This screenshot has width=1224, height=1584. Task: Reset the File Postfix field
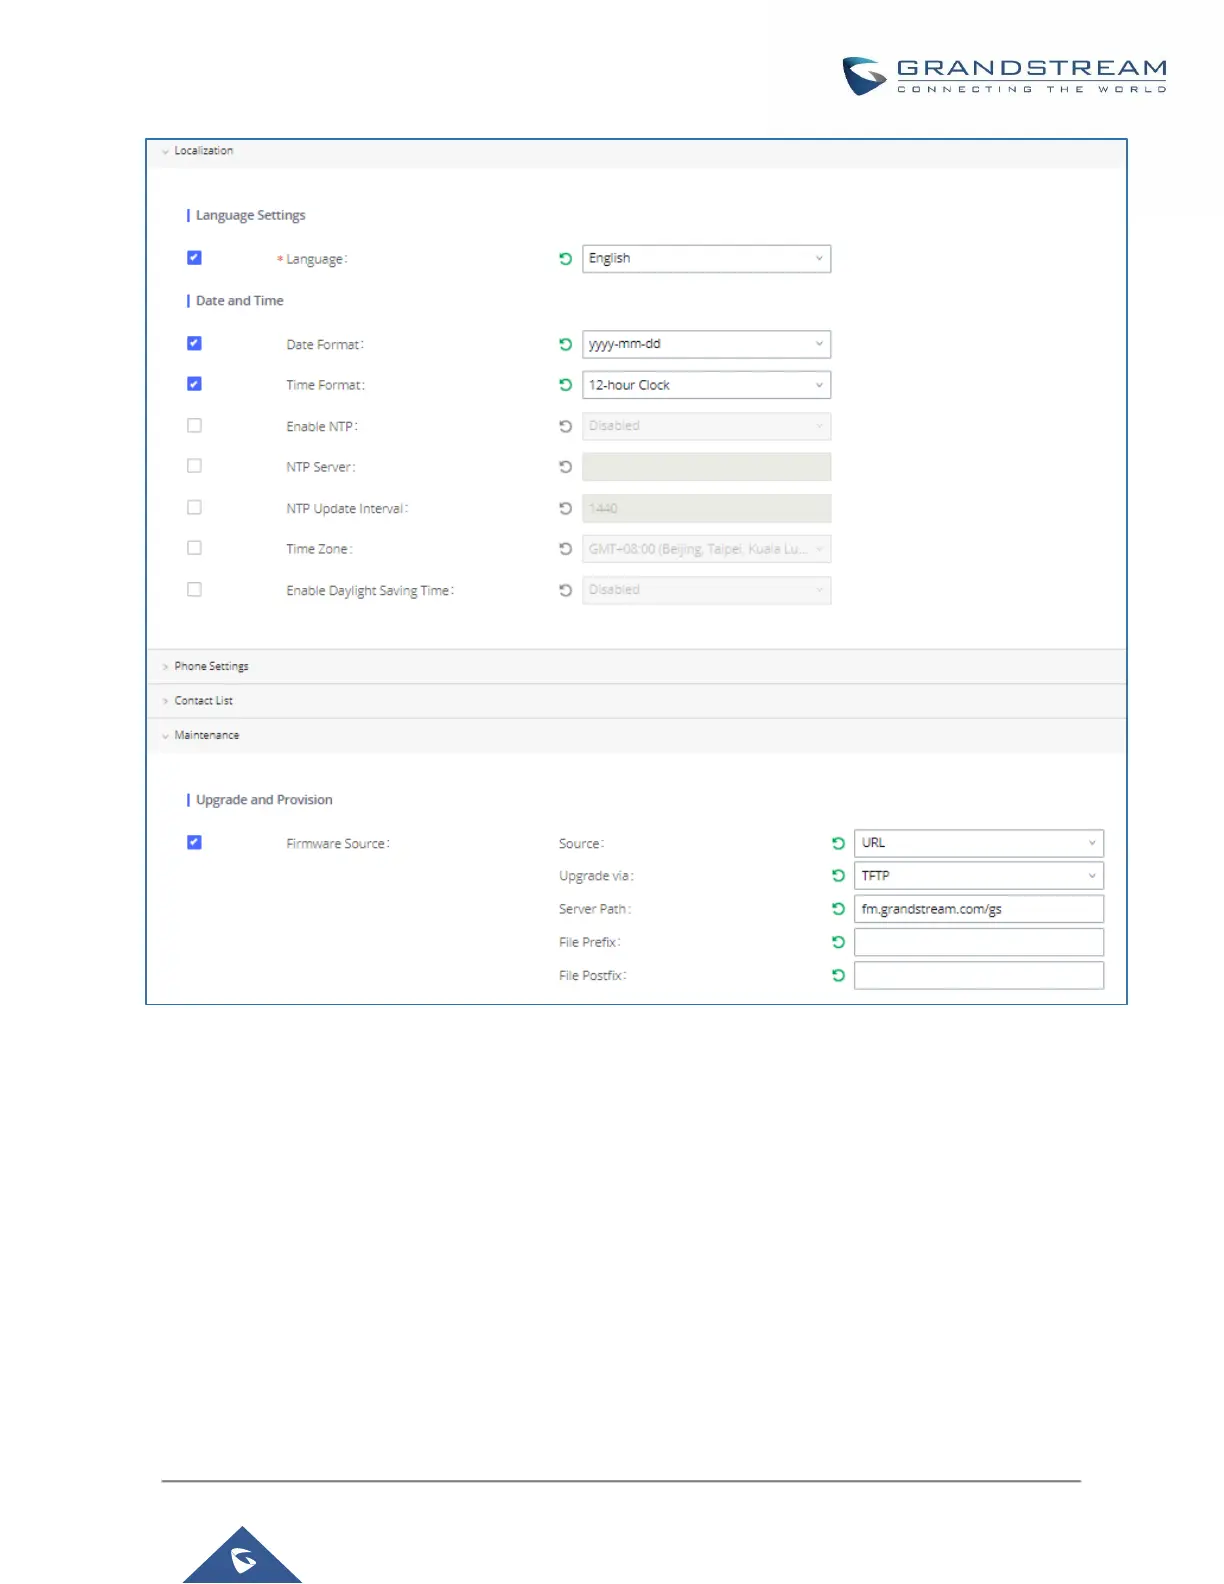tap(838, 975)
